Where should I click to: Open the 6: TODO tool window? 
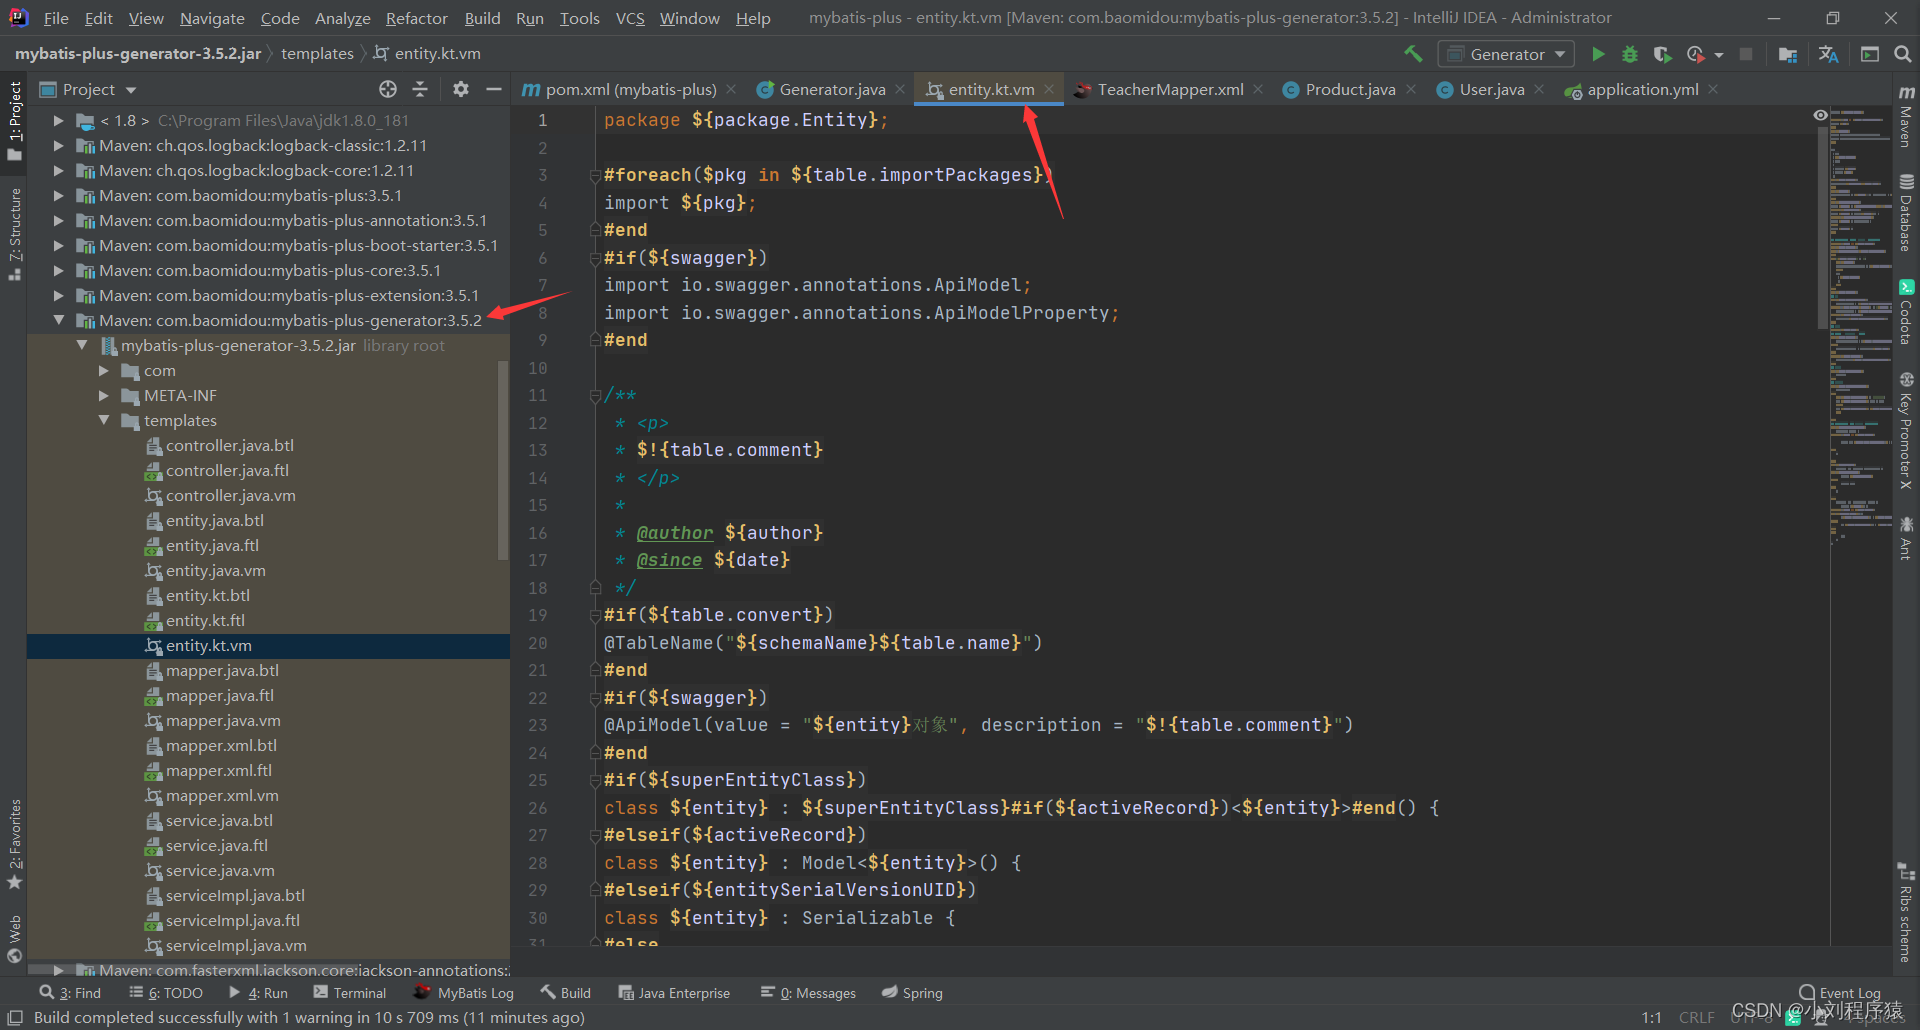pyautogui.click(x=166, y=993)
